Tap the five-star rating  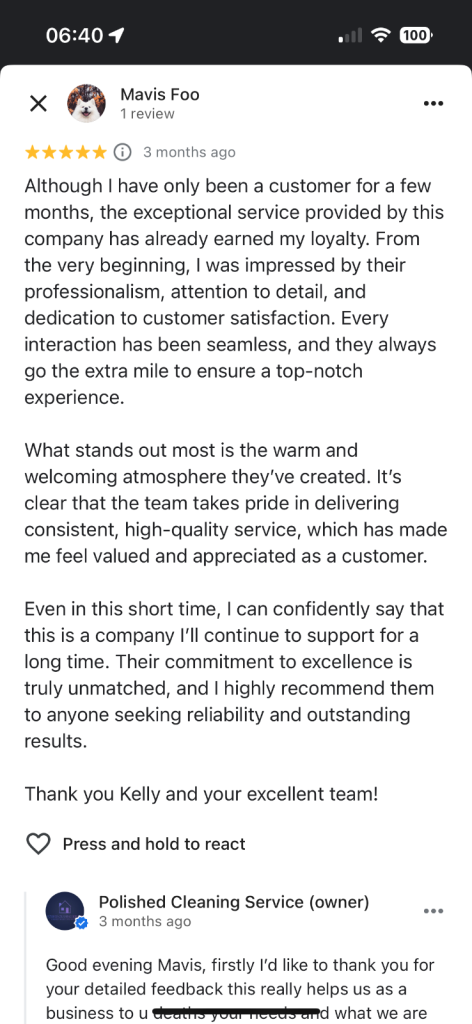65,153
